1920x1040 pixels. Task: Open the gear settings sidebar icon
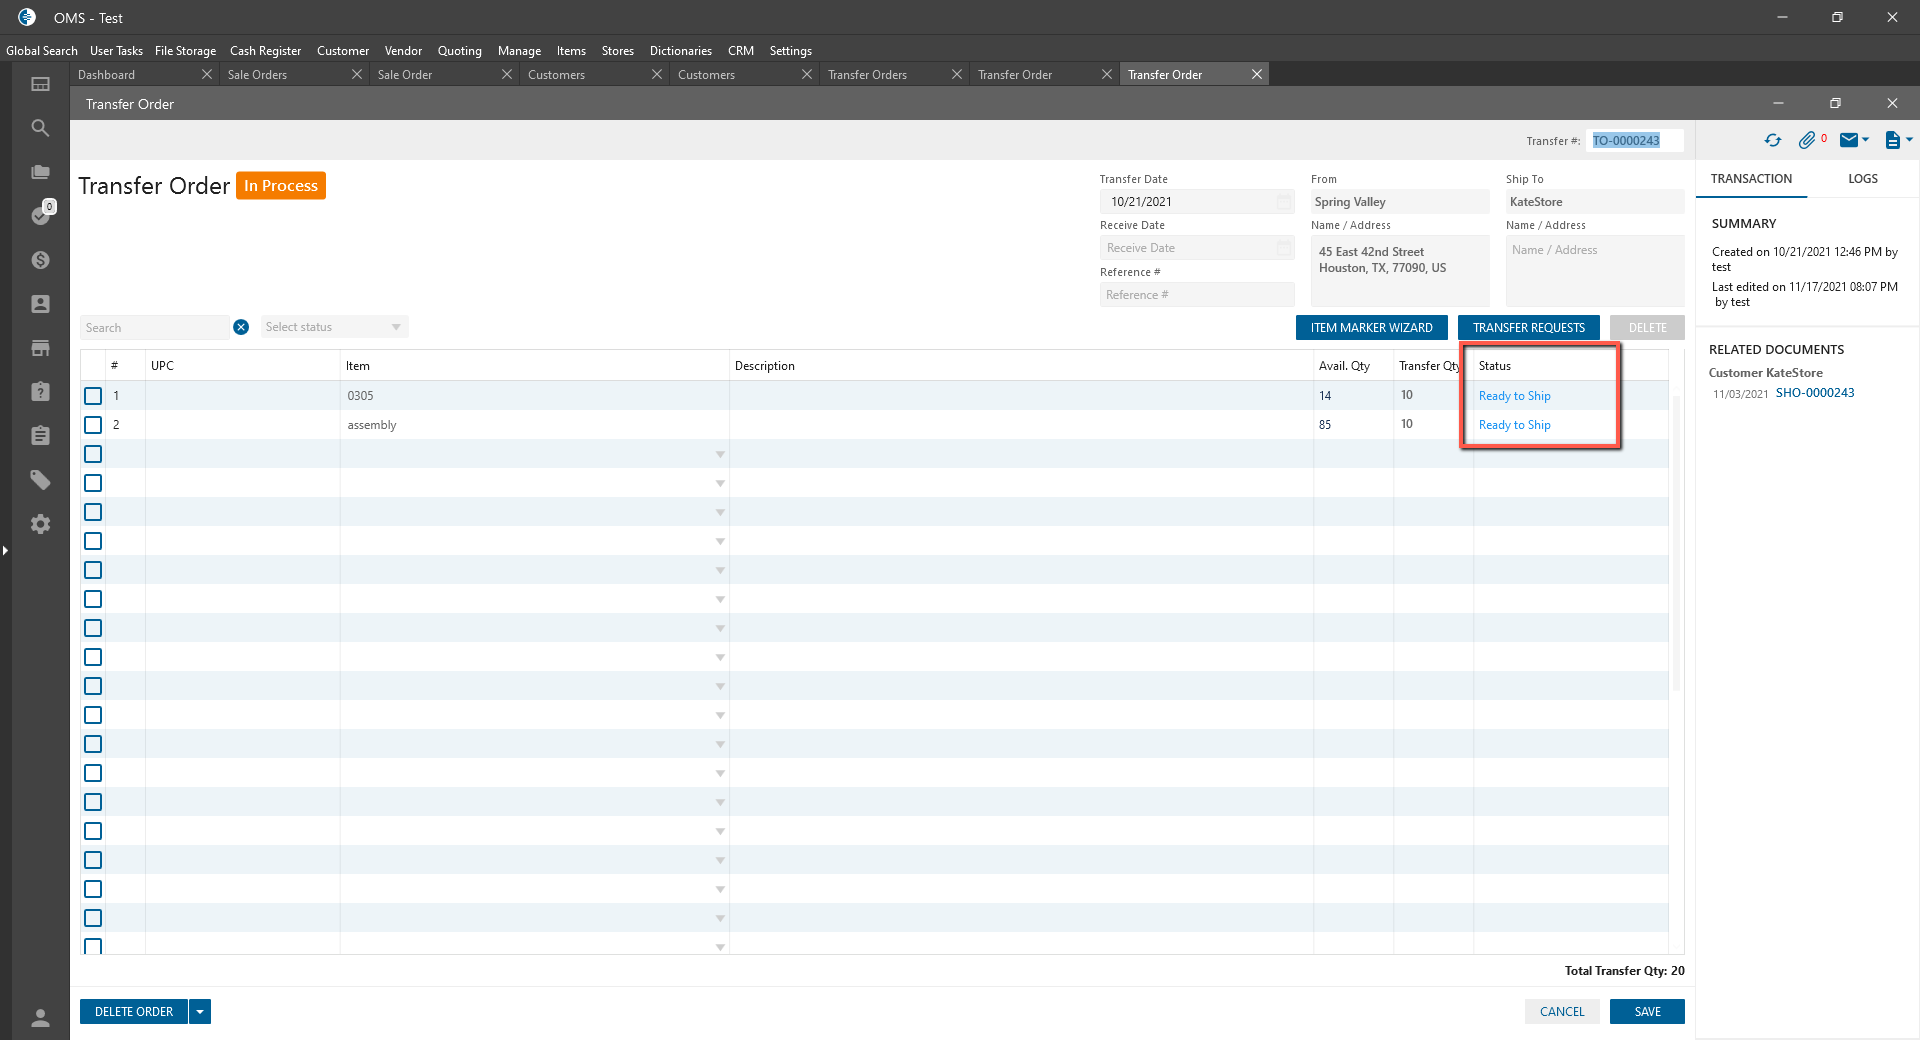click(x=40, y=524)
